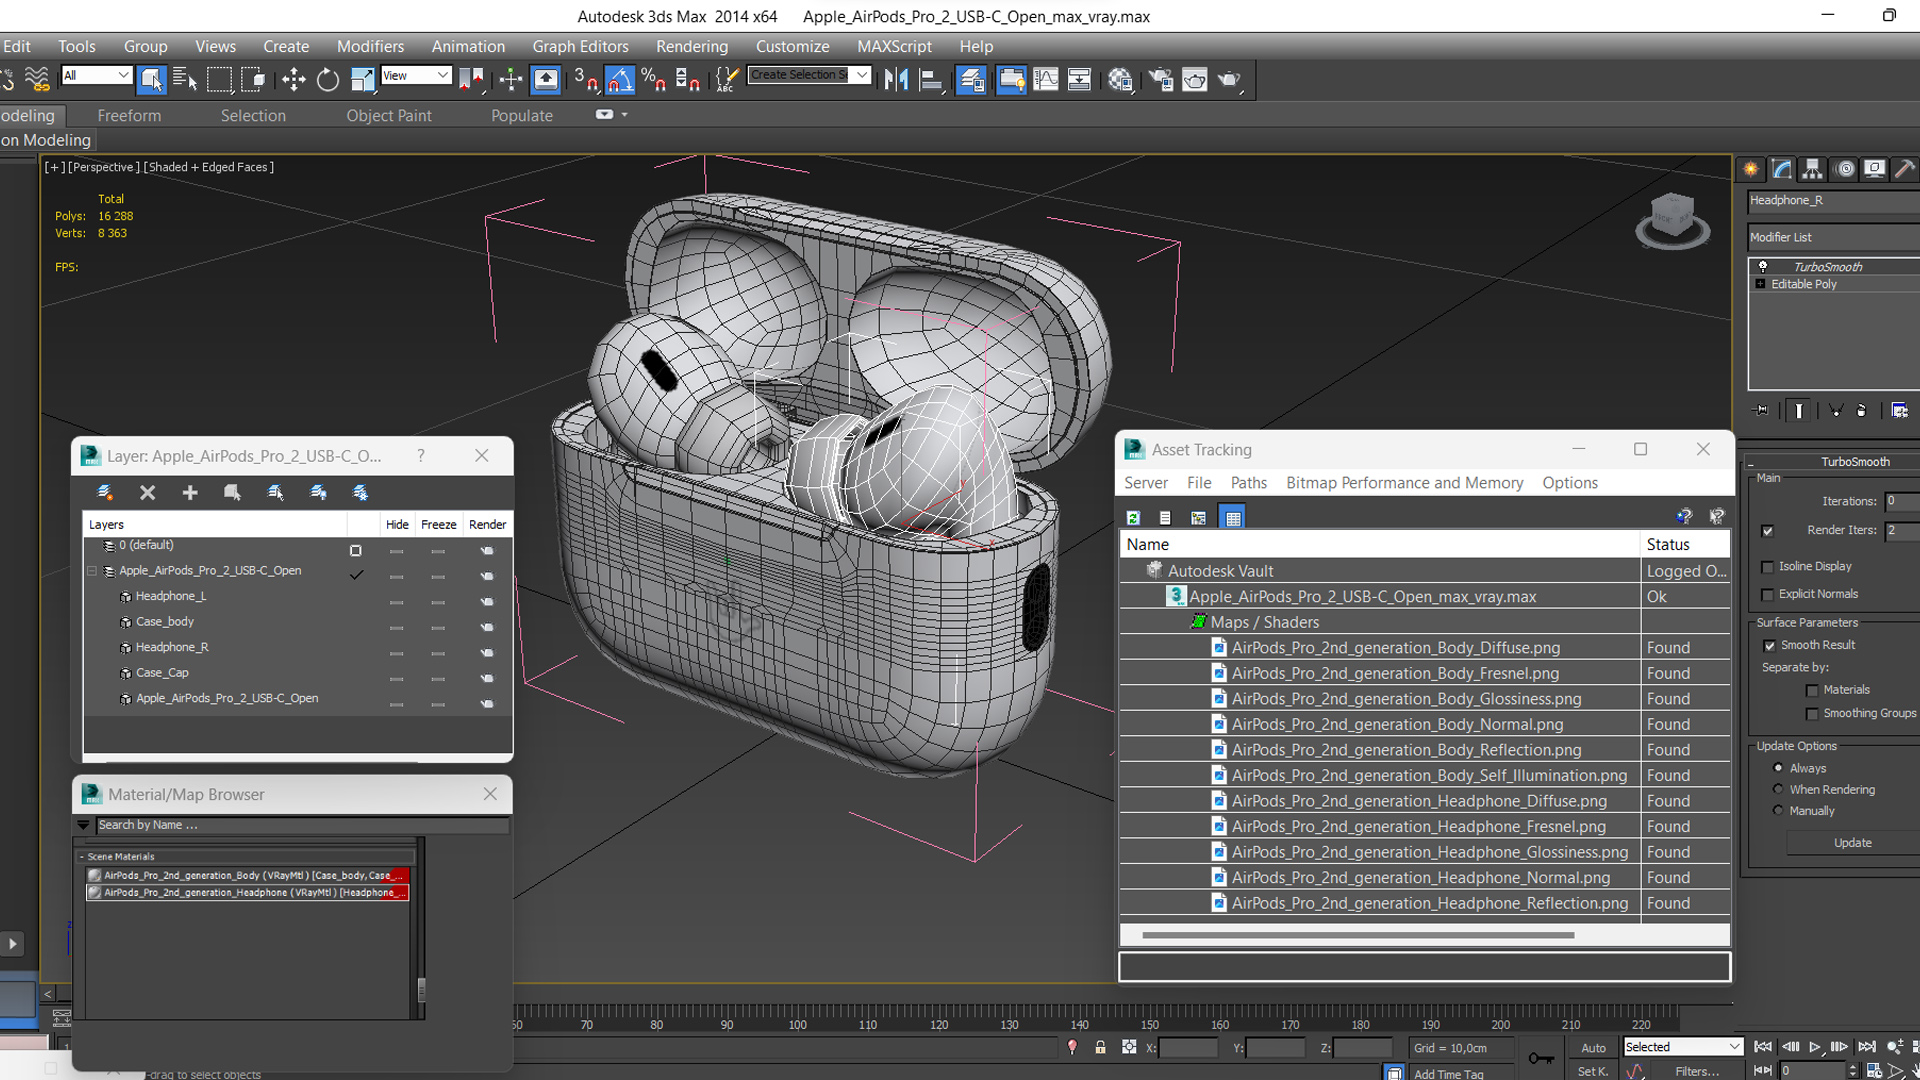1920x1080 pixels.
Task: Open the Curve Editor from the toolbar
Action: click(x=1045, y=79)
